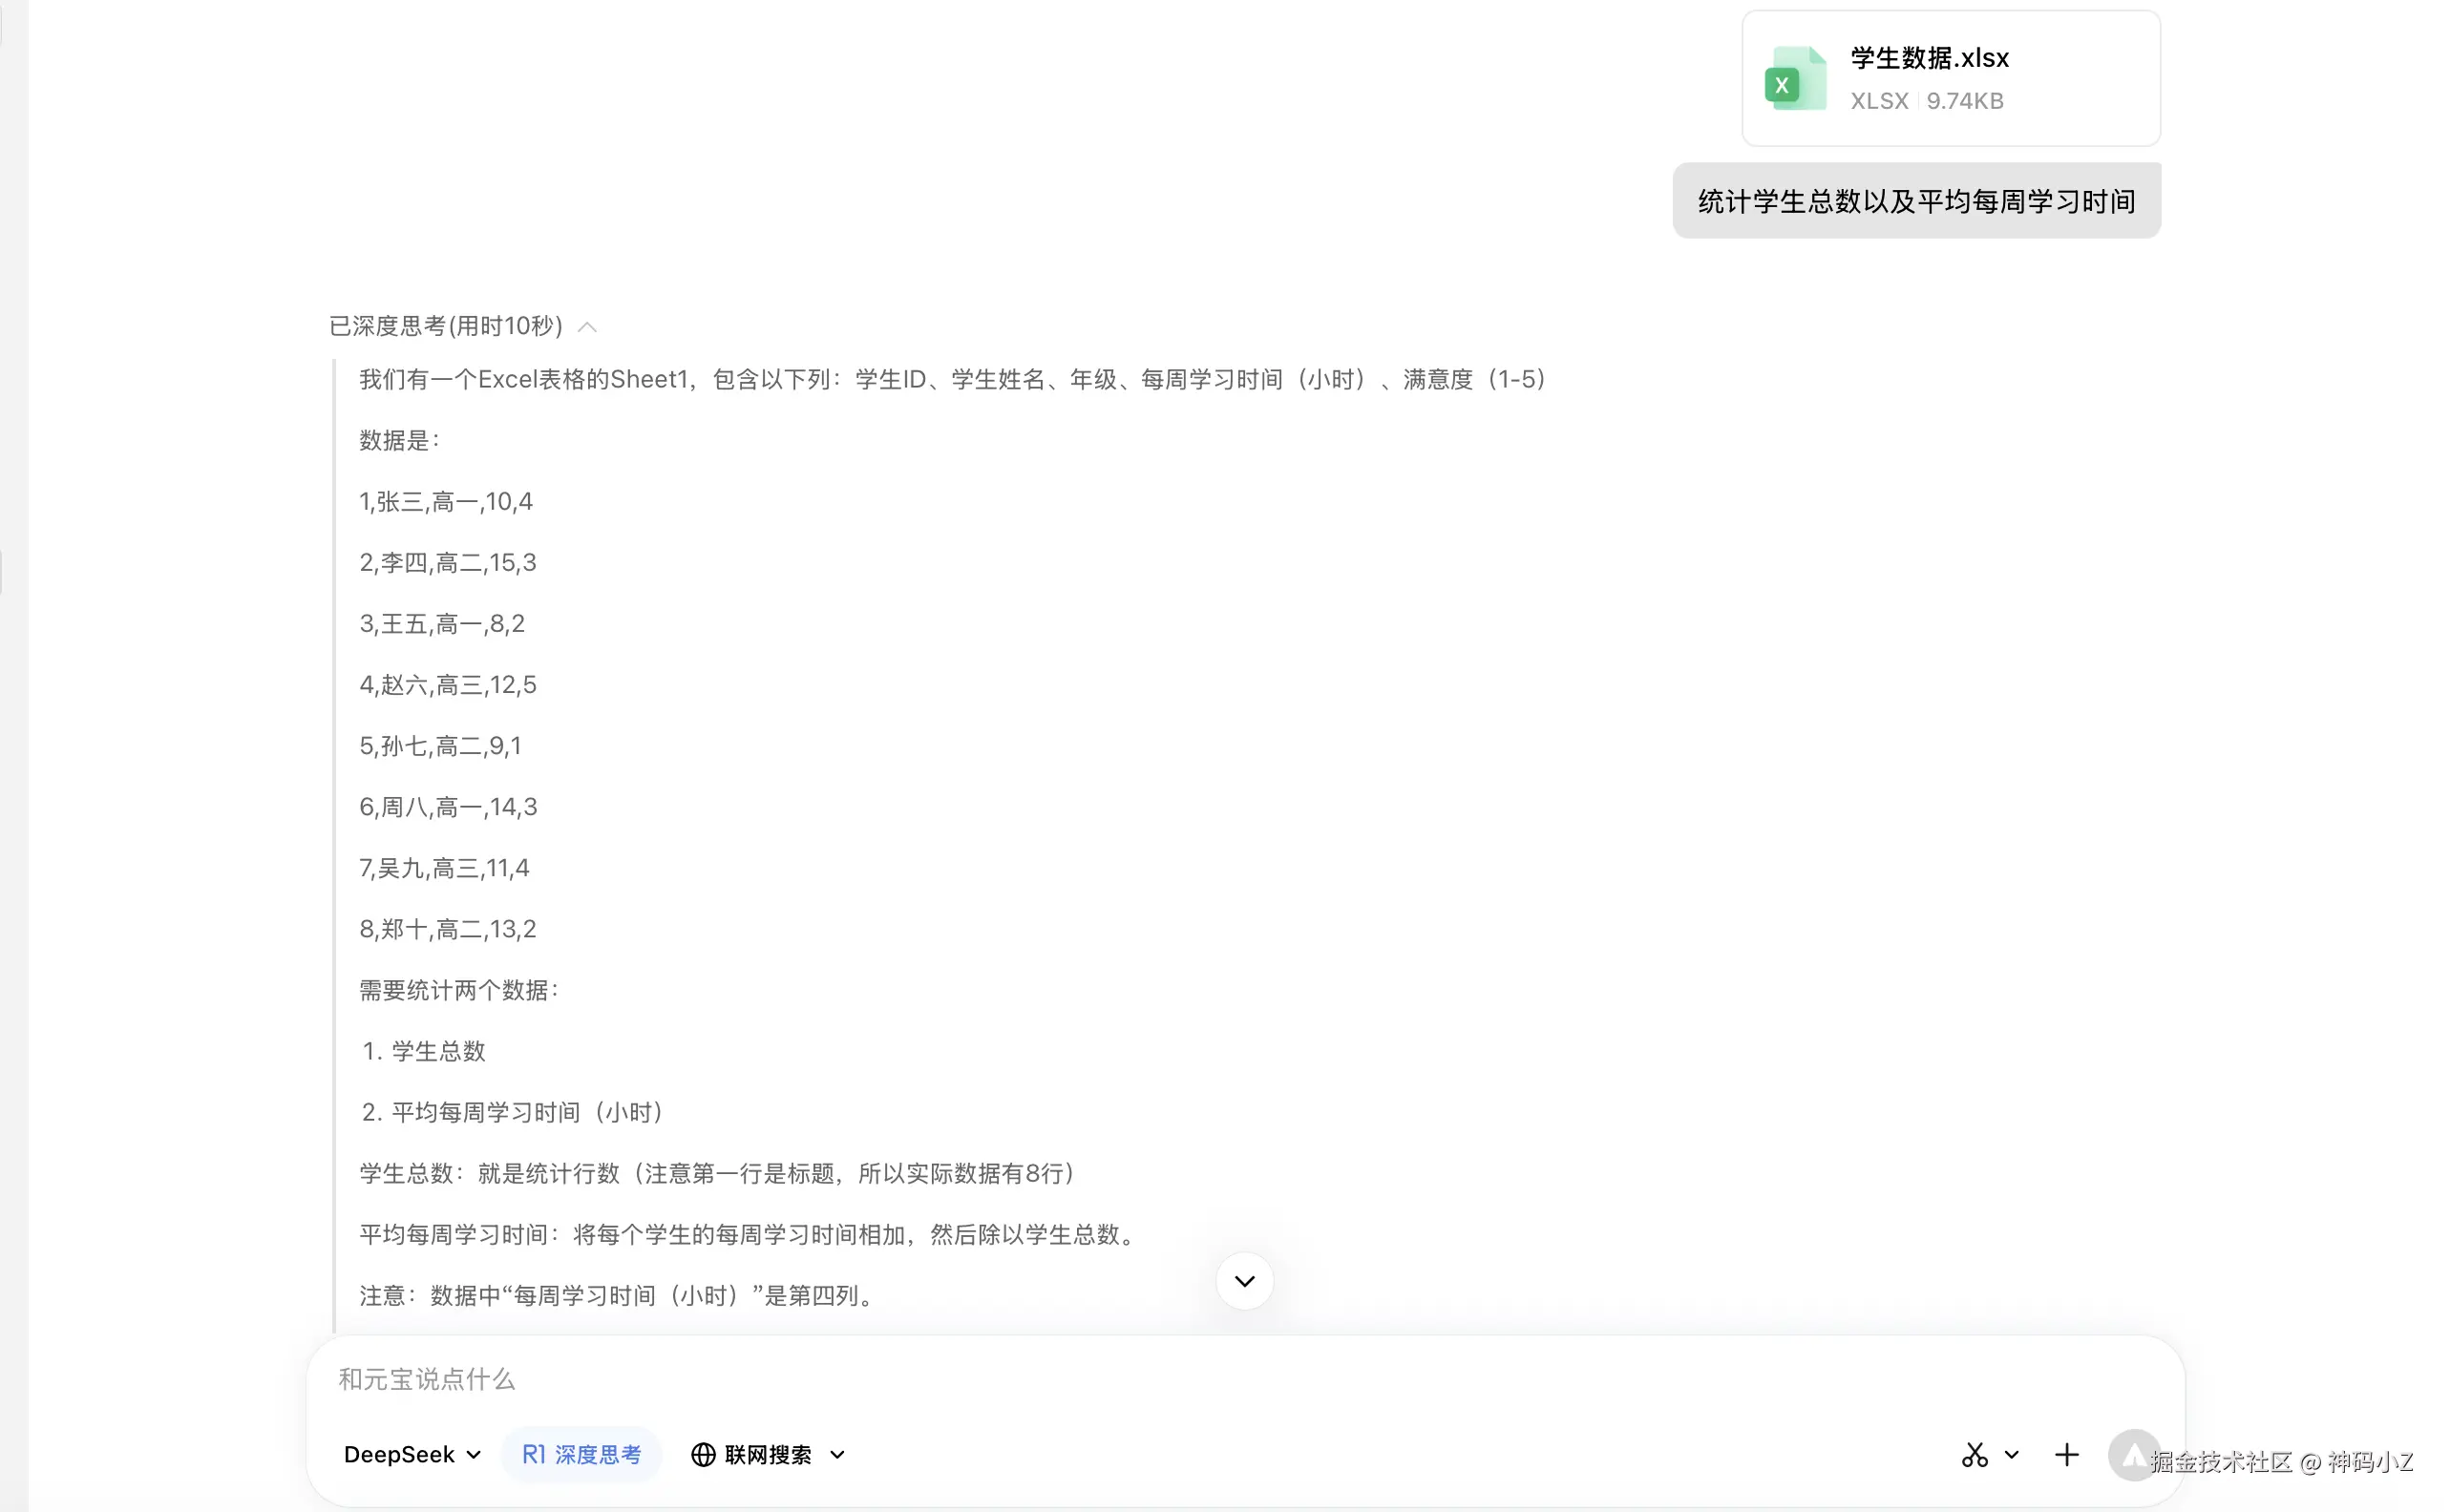Click the globe icon beside 联网搜索
The image size is (2450, 1512).
703,1455
